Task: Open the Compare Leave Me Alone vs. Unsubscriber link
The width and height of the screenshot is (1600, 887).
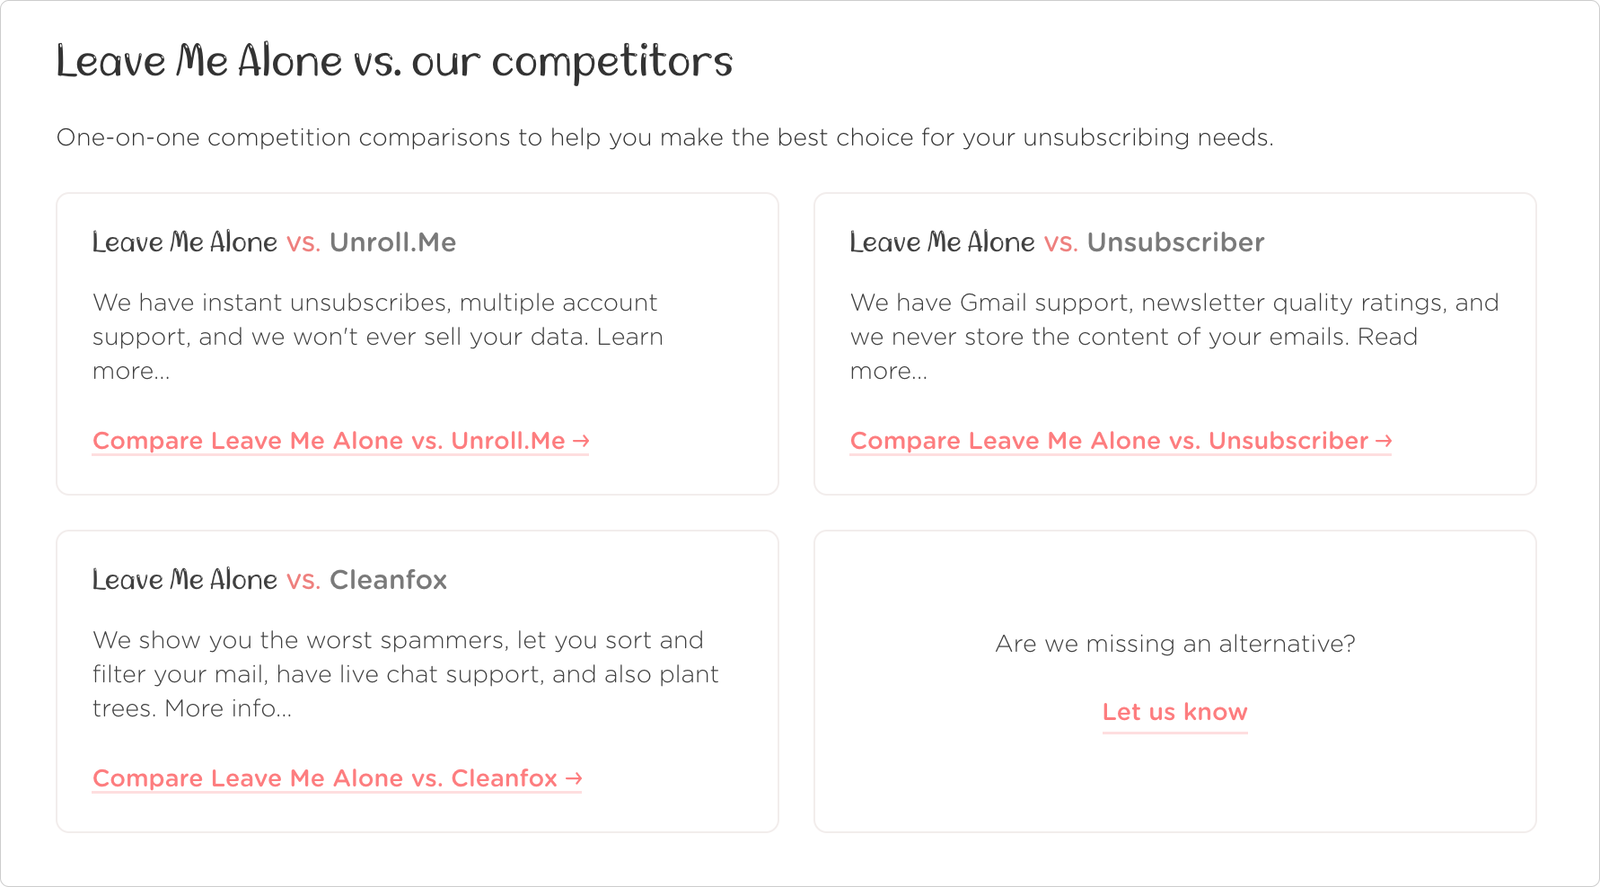Action: click(x=1121, y=441)
